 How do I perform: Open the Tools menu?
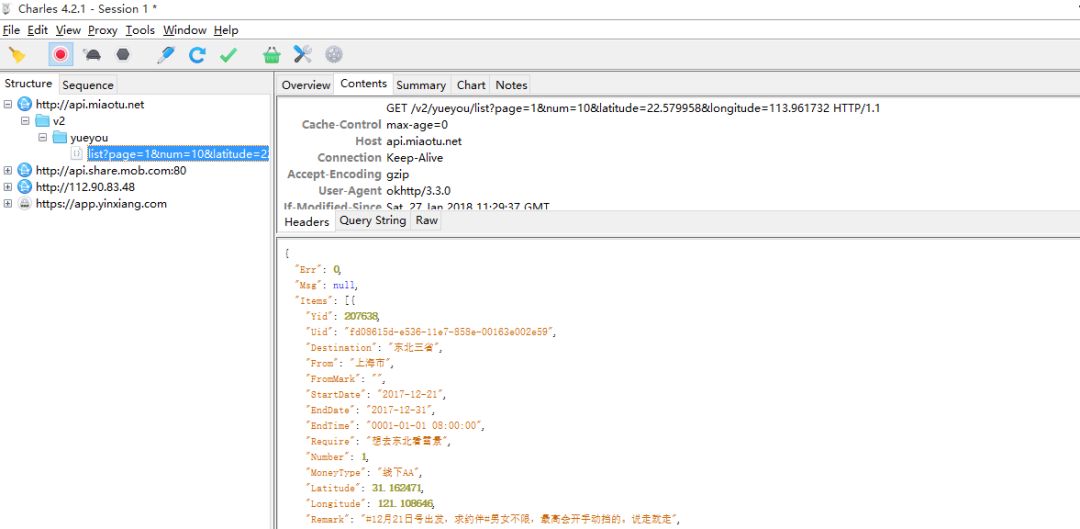[140, 30]
